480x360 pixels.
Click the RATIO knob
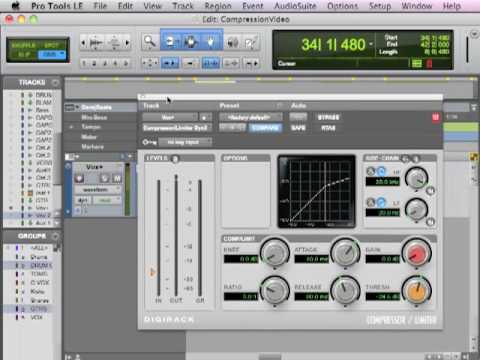[275, 291]
